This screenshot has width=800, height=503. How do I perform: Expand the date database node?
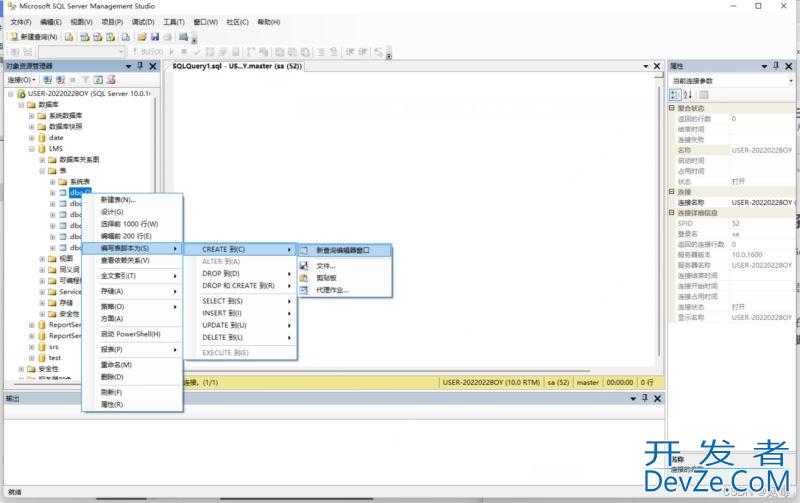32,138
